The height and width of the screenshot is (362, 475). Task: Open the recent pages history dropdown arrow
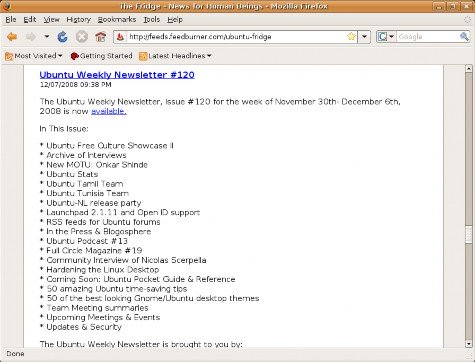coord(47,37)
